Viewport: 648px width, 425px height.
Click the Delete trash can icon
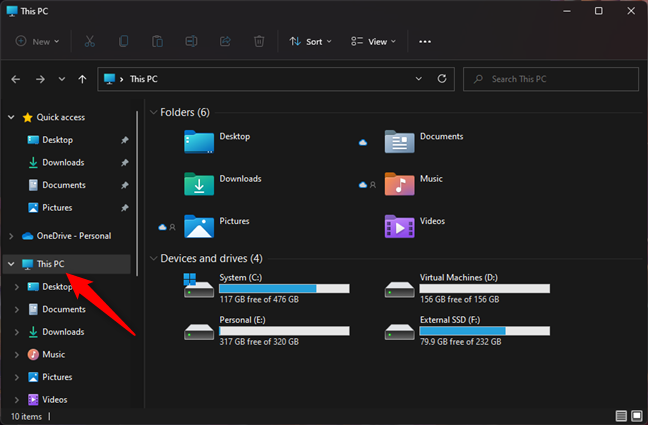(x=259, y=41)
